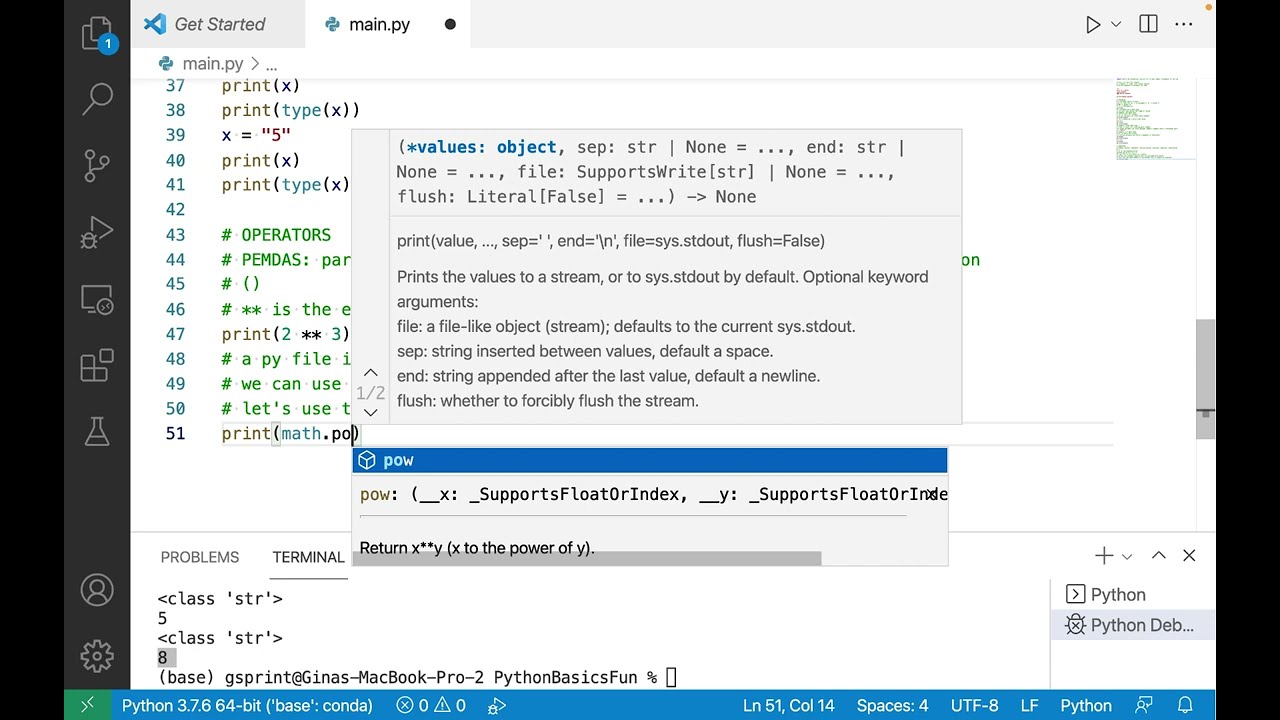Click the '# OPERATORS' comment line
The height and width of the screenshot is (720, 1280).
pyautogui.click(x=276, y=235)
